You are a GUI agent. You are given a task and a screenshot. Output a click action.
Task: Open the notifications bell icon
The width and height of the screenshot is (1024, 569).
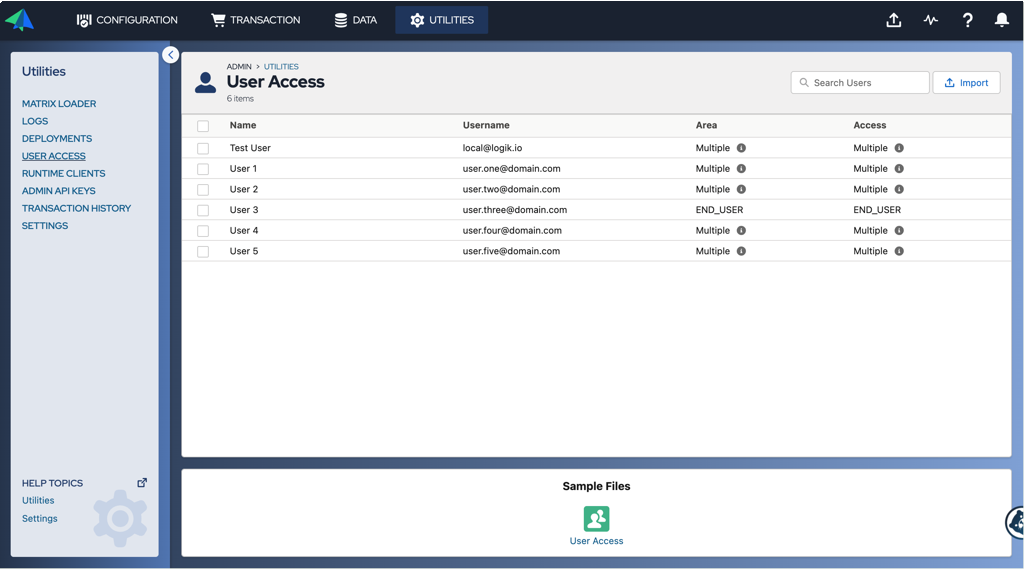pos(1001,20)
